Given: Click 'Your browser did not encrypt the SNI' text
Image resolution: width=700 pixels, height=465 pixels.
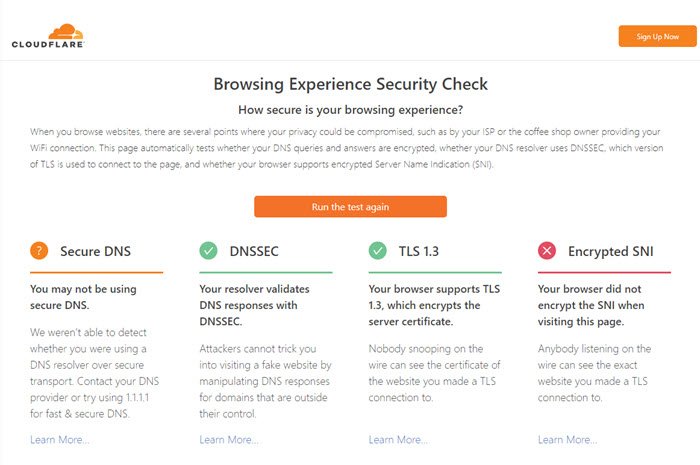Looking at the screenshot, I should (591, 305).
